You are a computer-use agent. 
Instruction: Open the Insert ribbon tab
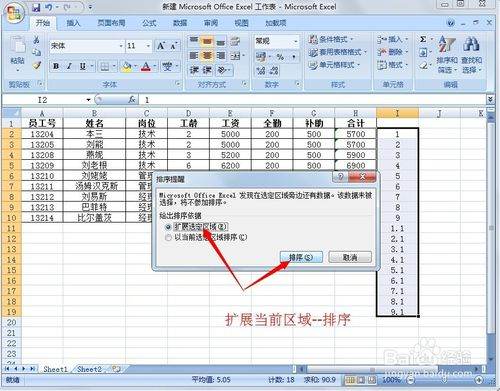pyautogui.click(x=73, y=23)
